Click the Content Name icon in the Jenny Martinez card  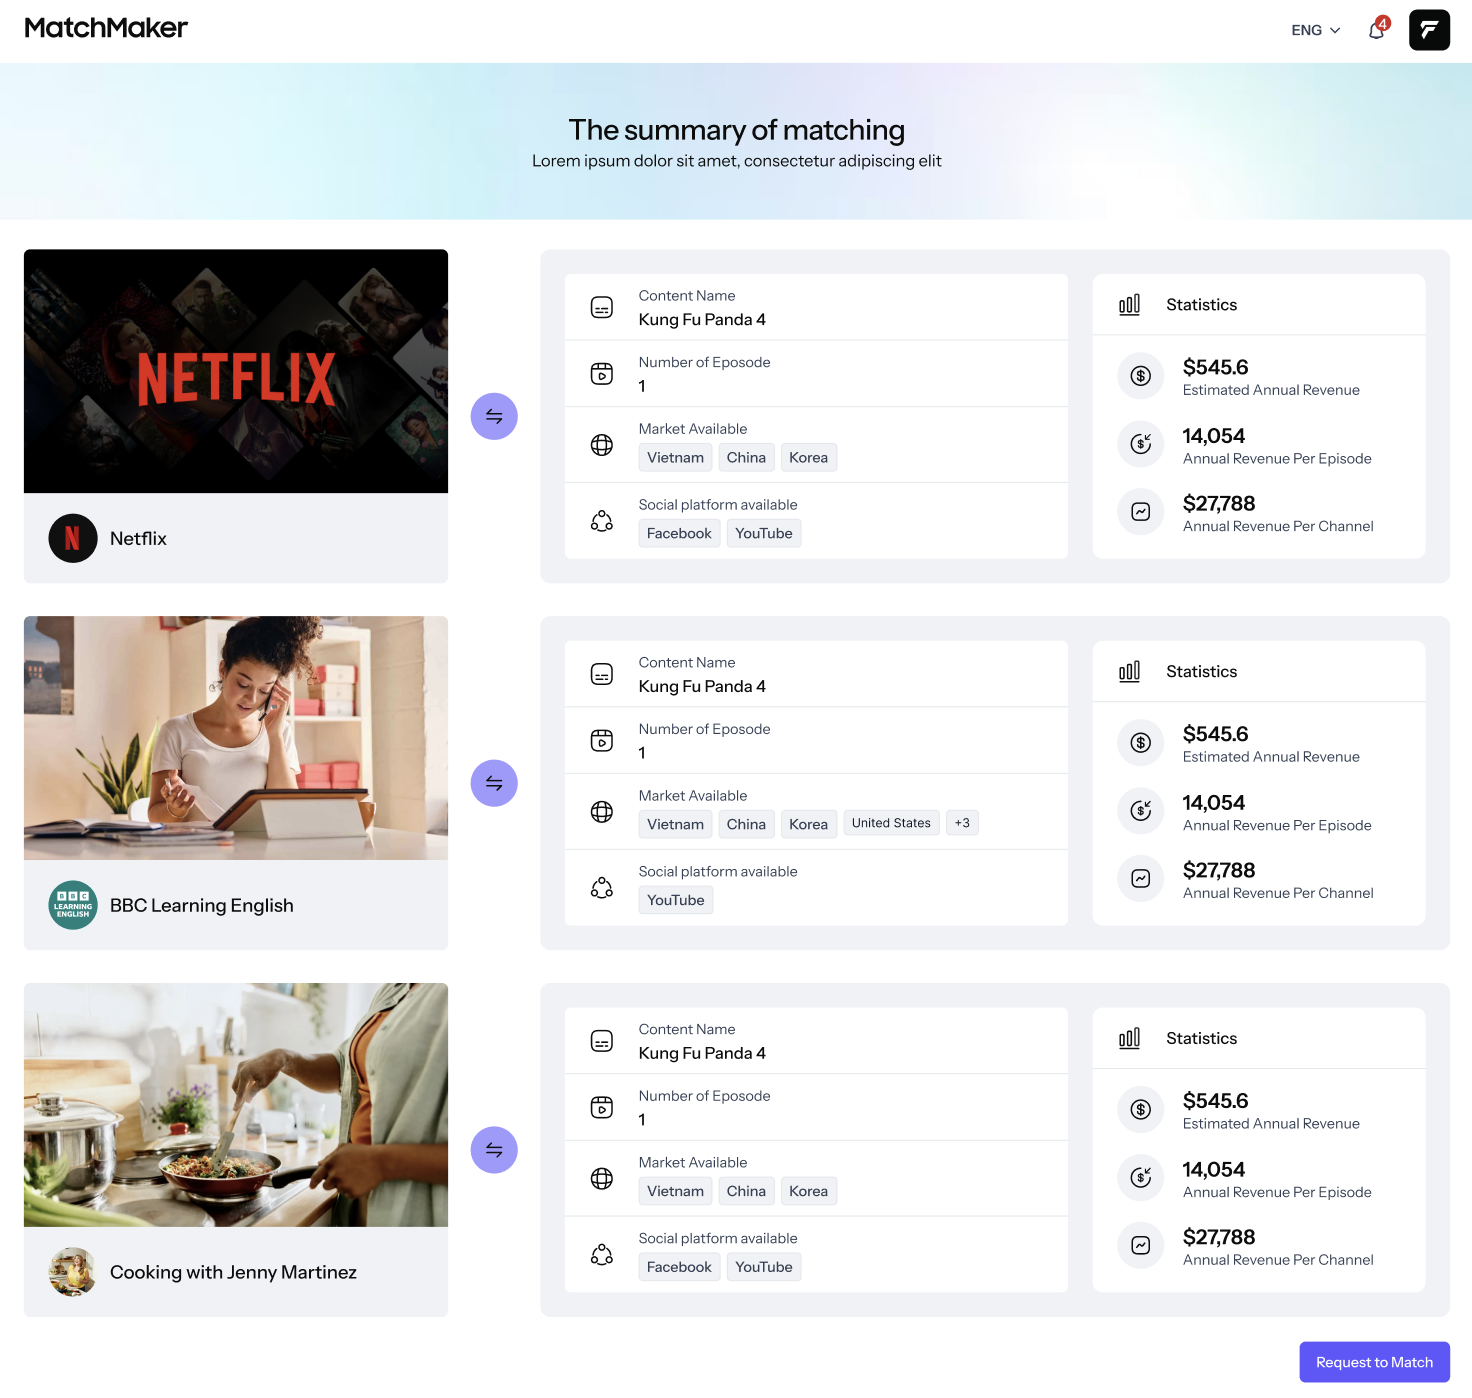(602, 1041)
